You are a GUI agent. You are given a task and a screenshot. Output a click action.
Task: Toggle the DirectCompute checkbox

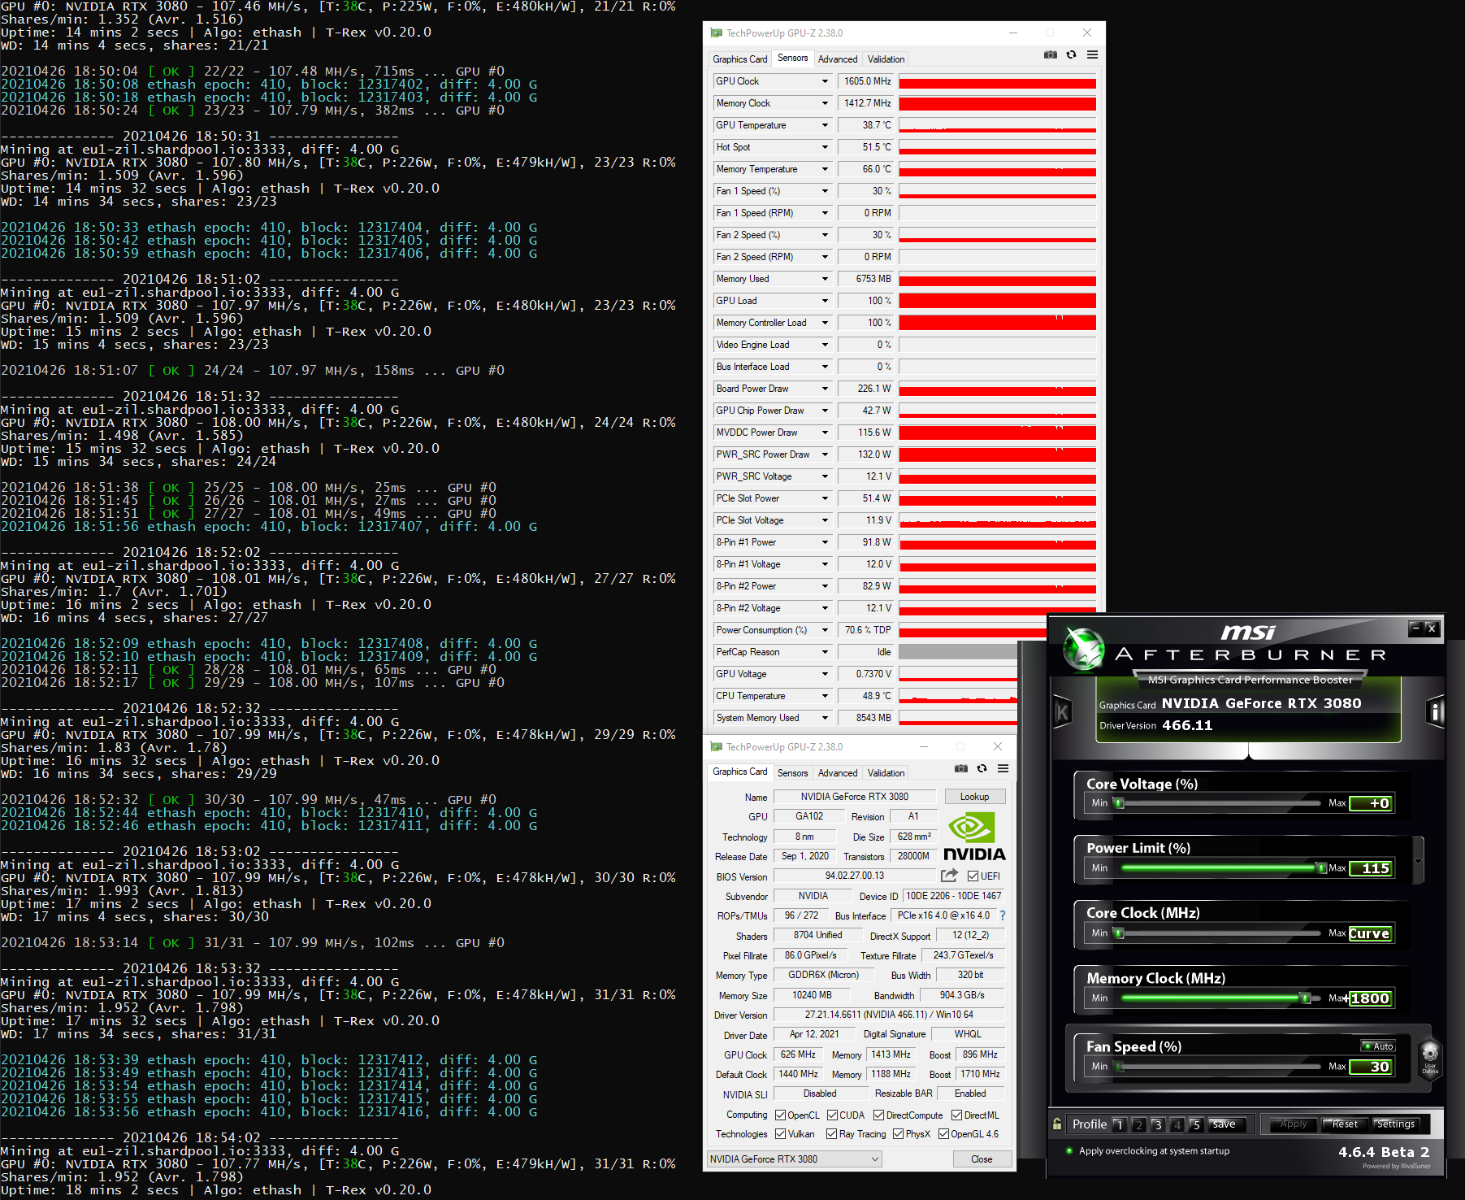(x=879, y=1115)
